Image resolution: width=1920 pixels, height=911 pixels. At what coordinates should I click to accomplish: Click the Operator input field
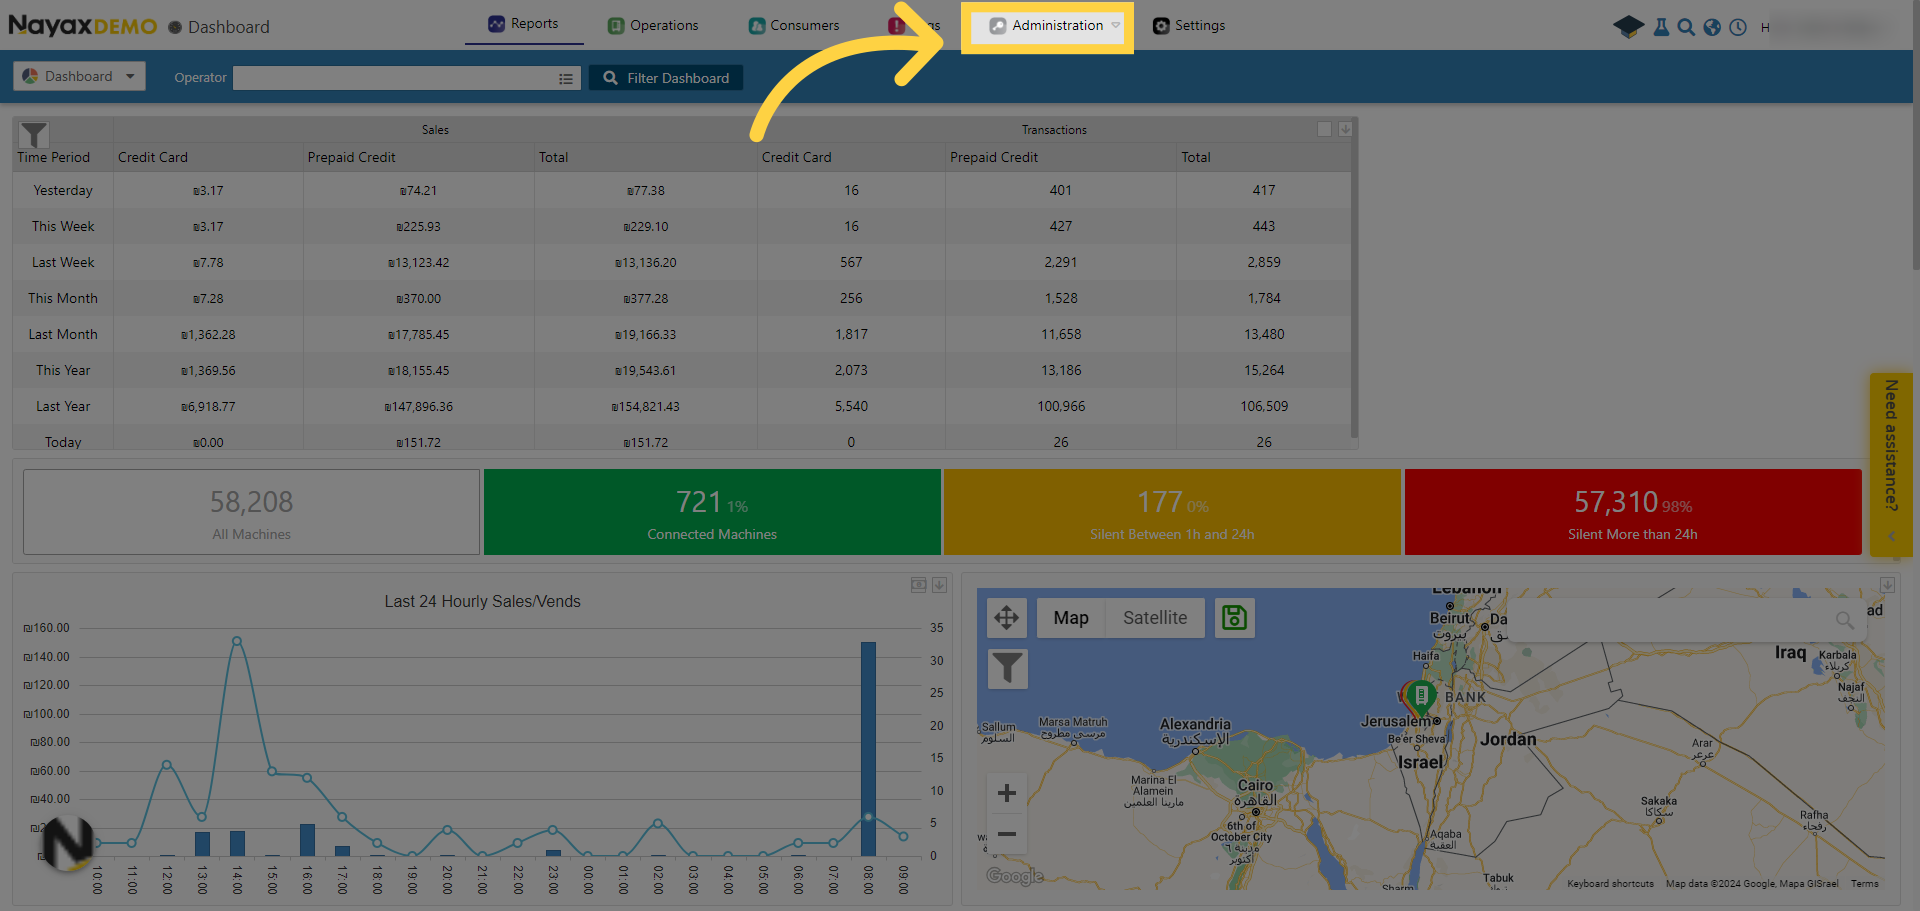coord(405,78)
